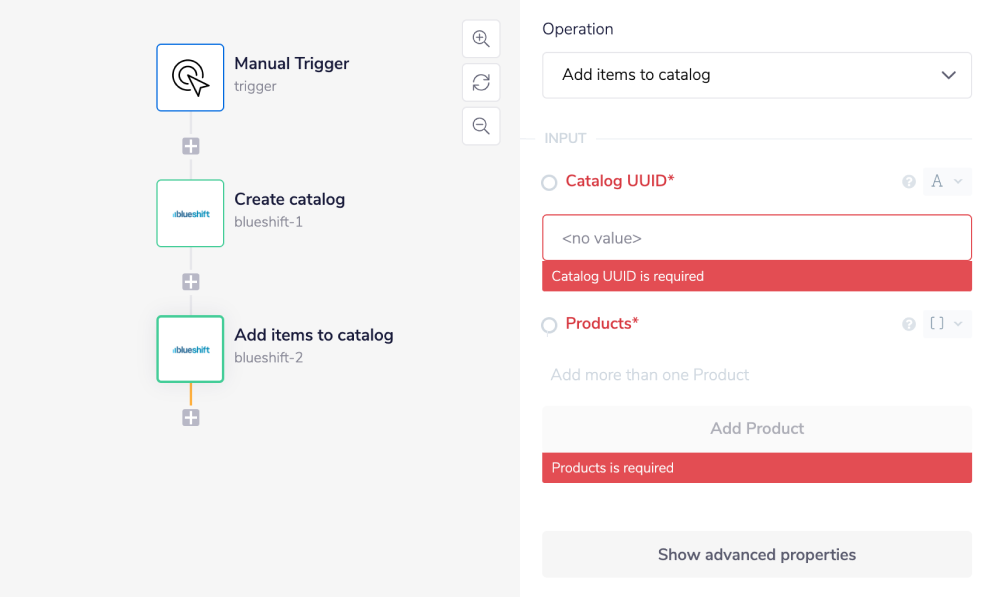The width and height of the screenshot is (1000, 598).
Task: Open Products array type dropdown
Action: (x=946, y=324)
